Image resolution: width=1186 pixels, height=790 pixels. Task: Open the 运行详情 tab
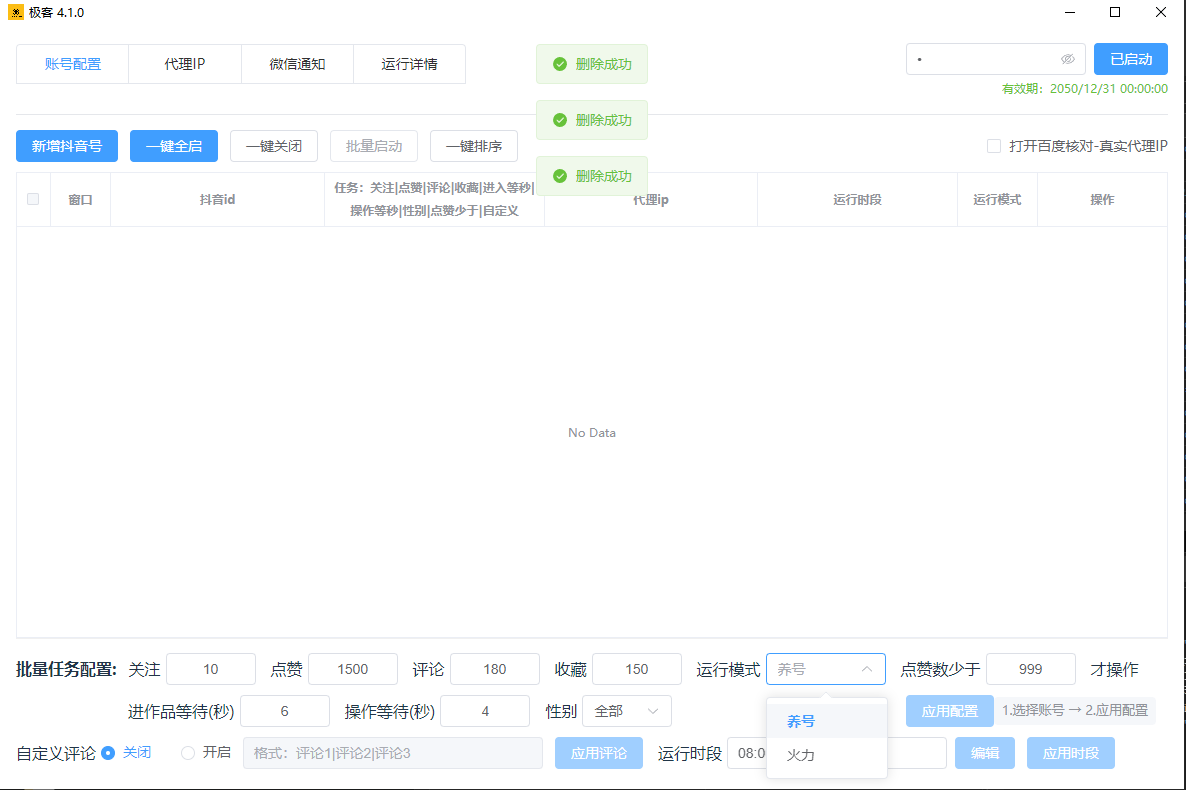[409, 64]
